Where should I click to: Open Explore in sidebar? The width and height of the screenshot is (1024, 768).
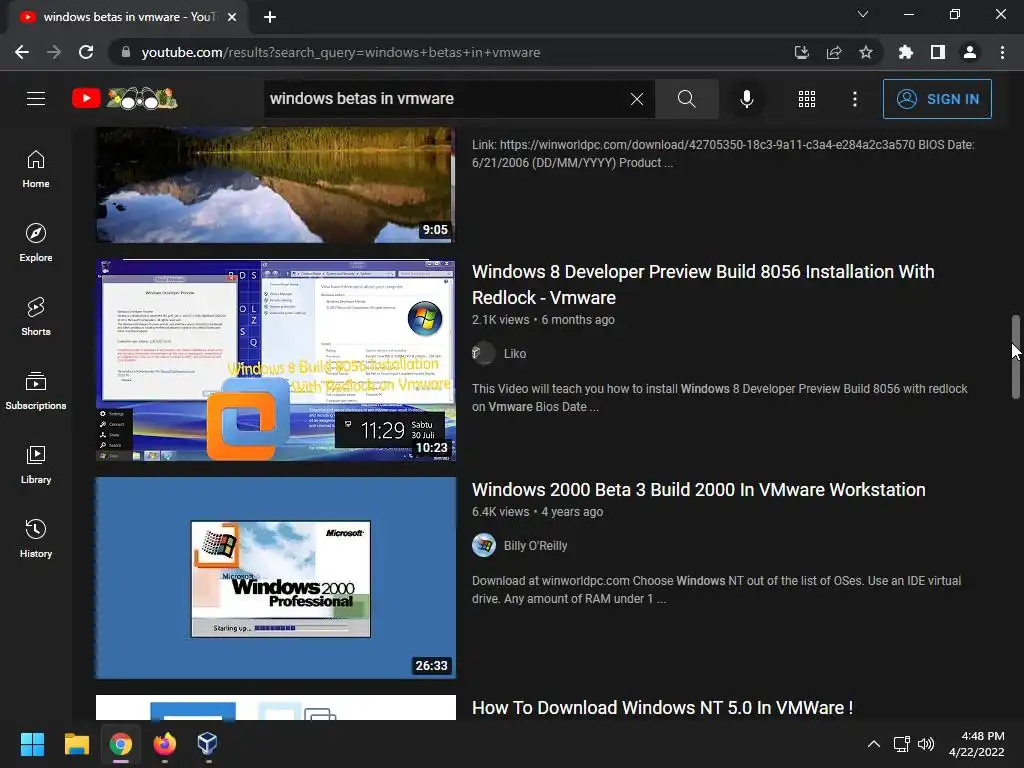point(36,243)
